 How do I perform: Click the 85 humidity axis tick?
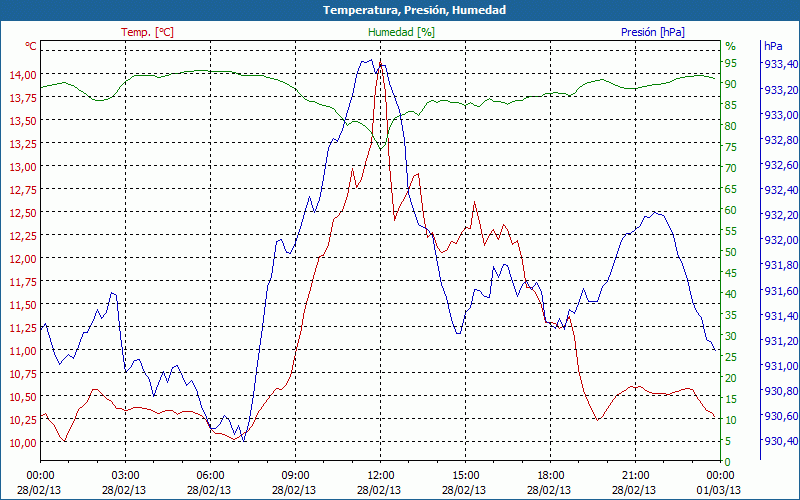click(731, 105)
